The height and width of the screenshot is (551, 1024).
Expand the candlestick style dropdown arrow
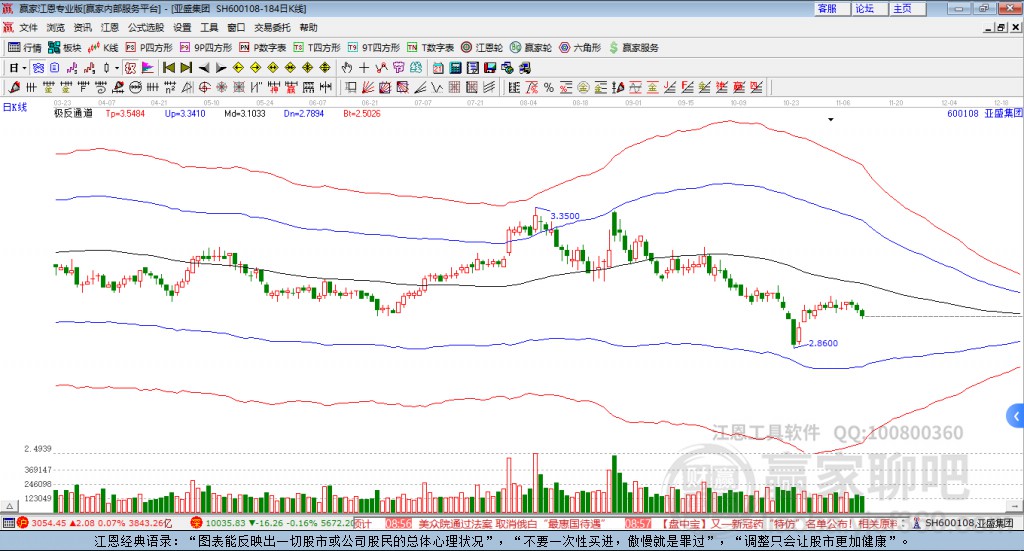click(x=116, y=68)
